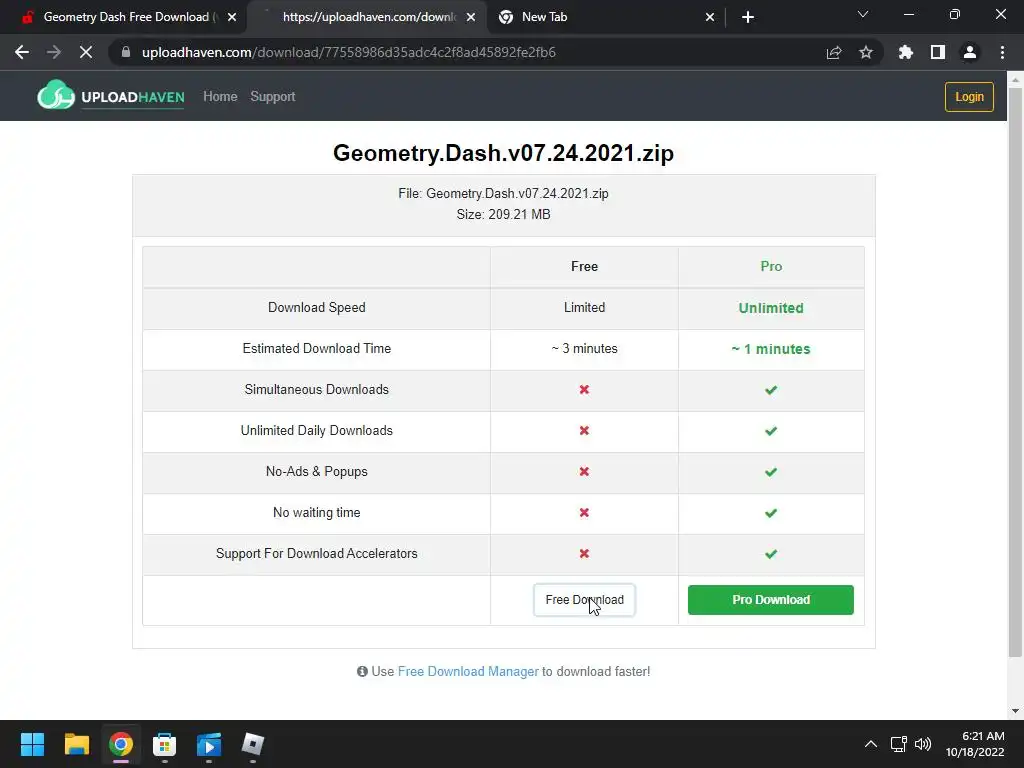Click green check in Simultaneous Downloads row
The width and height of the screenshot is (1024, 768).
coord(771,390)
